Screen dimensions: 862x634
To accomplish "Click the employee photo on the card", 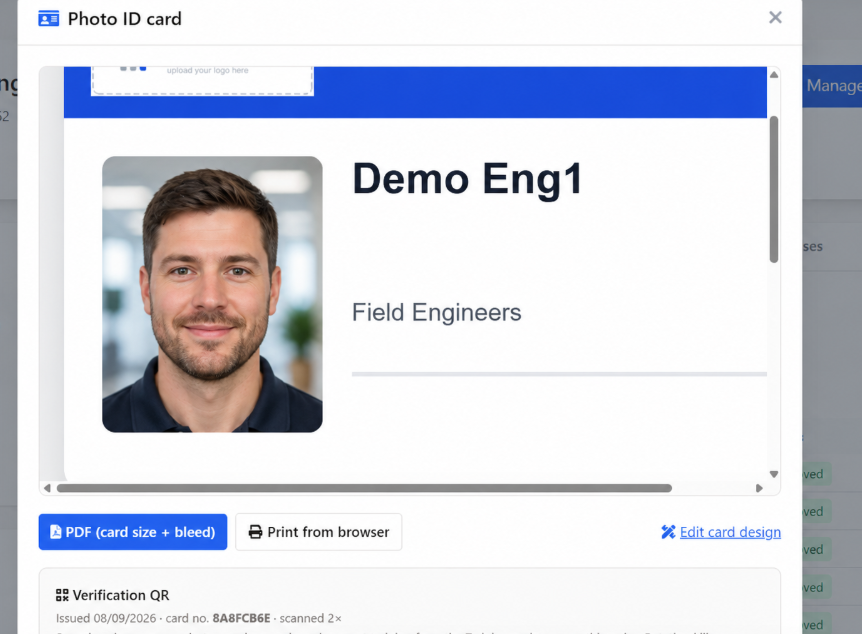I will tap(212, 294).
